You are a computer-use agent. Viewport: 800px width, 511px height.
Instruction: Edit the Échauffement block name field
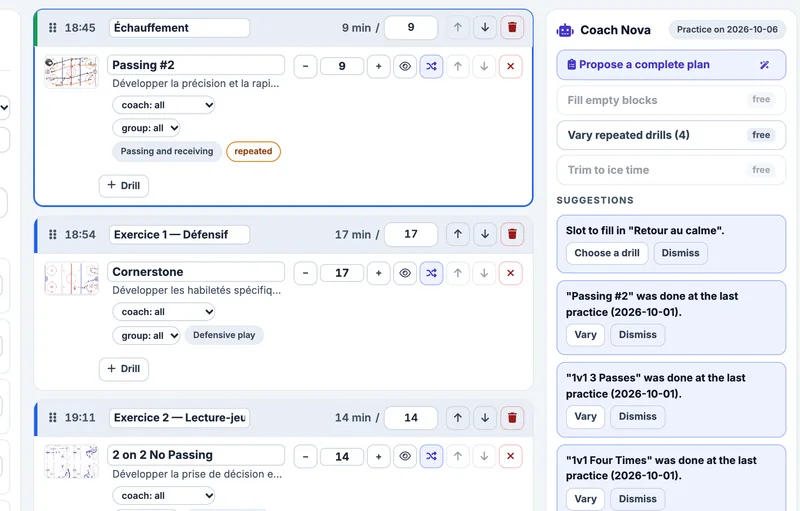click(x=179, y=28)
